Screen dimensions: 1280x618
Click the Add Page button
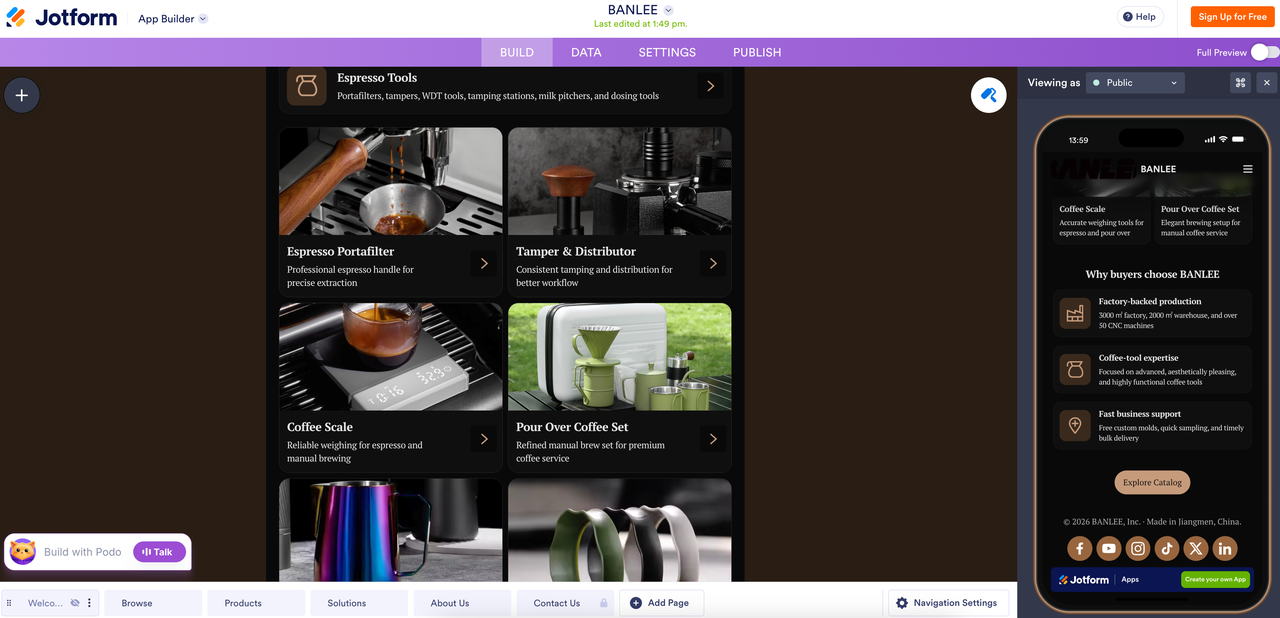[661, 603]
